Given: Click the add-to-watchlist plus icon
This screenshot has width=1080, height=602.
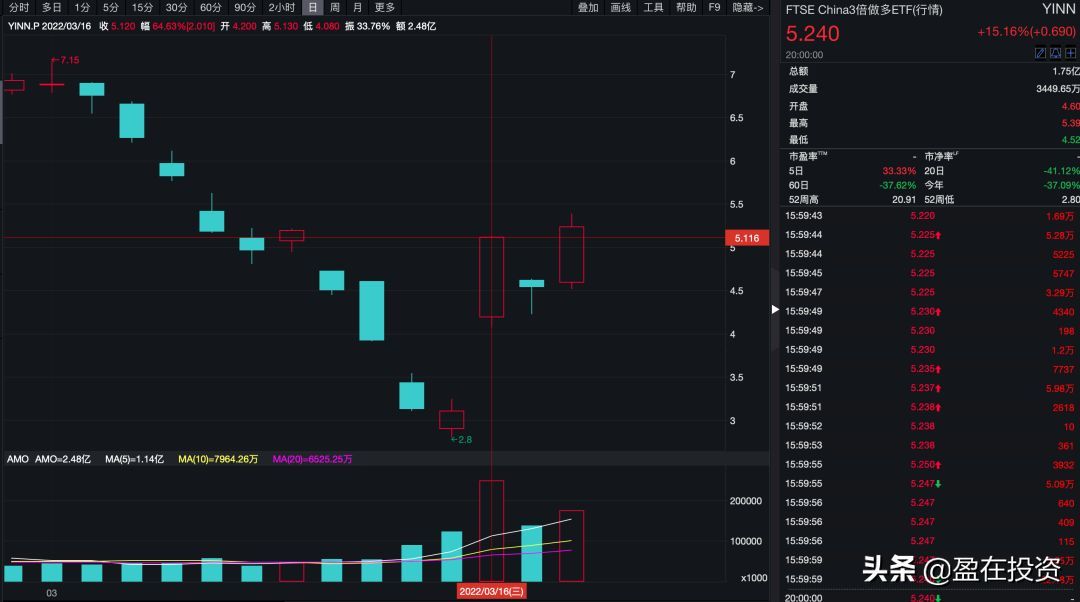Looking at the screenshot, I should (1070, 53).
